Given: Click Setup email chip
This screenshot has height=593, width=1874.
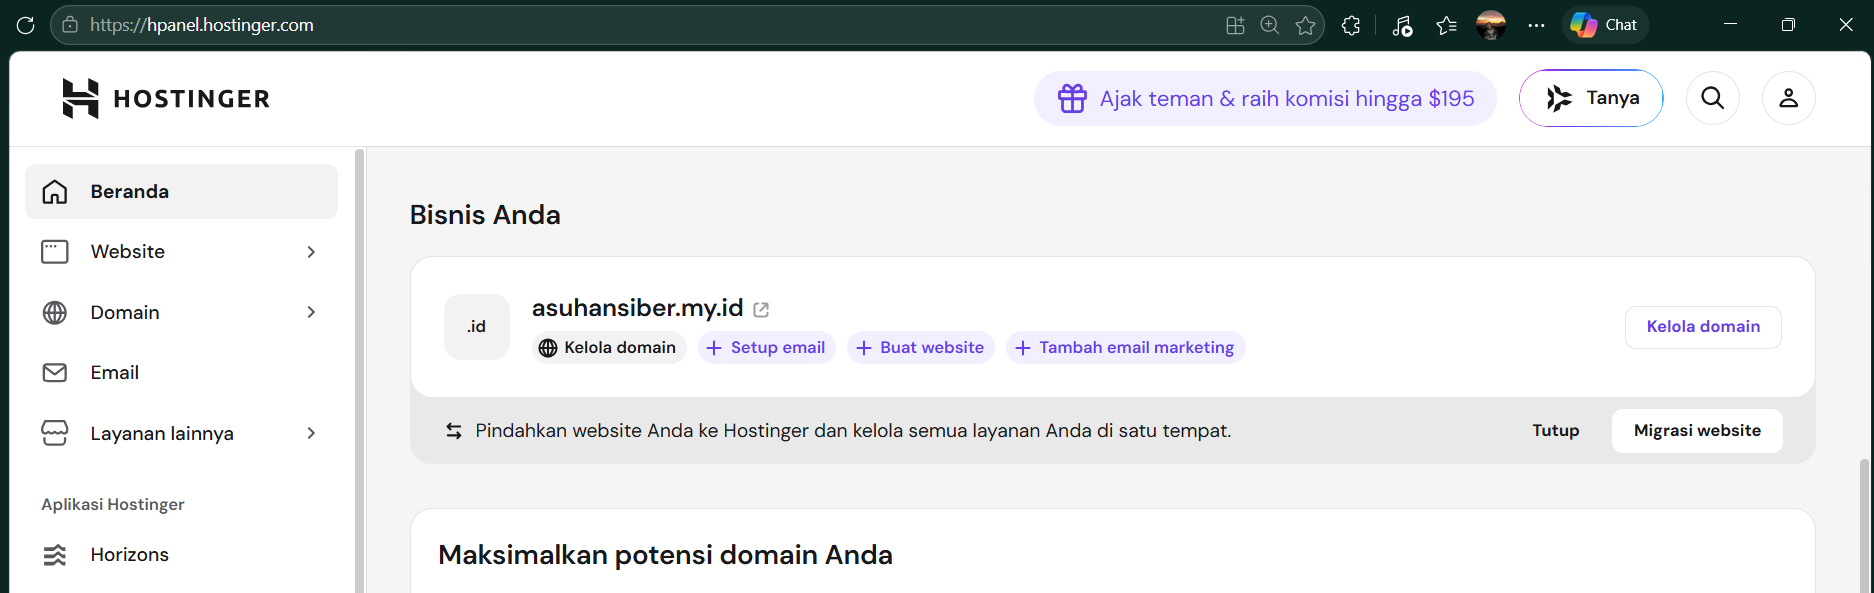Looking at the screenshot, I should 766,348.
